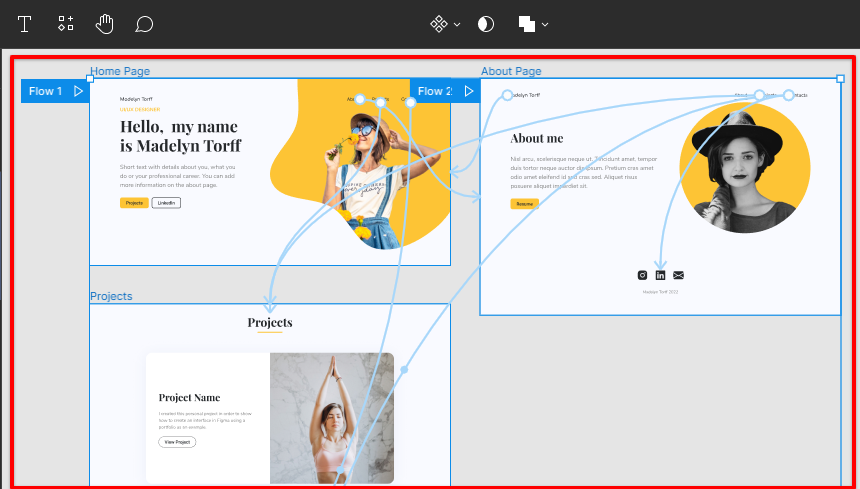This screenshot has width=860, height=489.
Task: Click the Instagram icon on About Page
Action: [x=642, y=275]
